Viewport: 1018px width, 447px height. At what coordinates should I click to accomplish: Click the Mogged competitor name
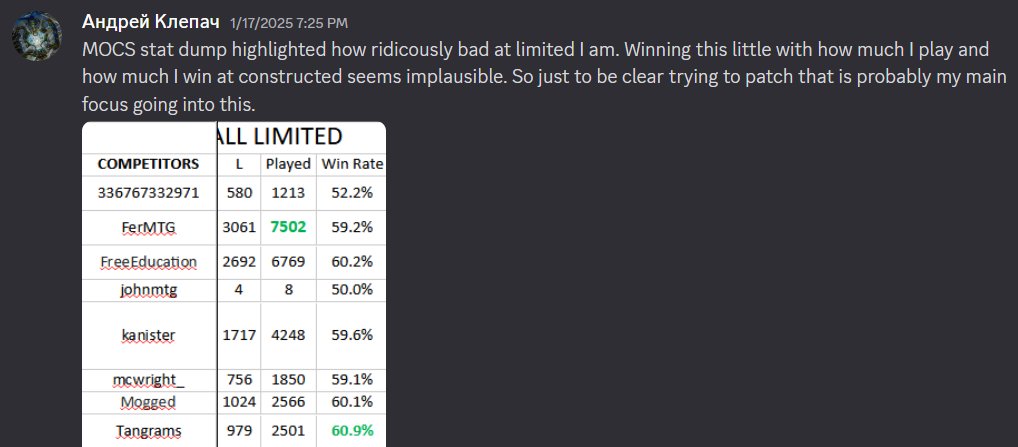tap(148, 403)
